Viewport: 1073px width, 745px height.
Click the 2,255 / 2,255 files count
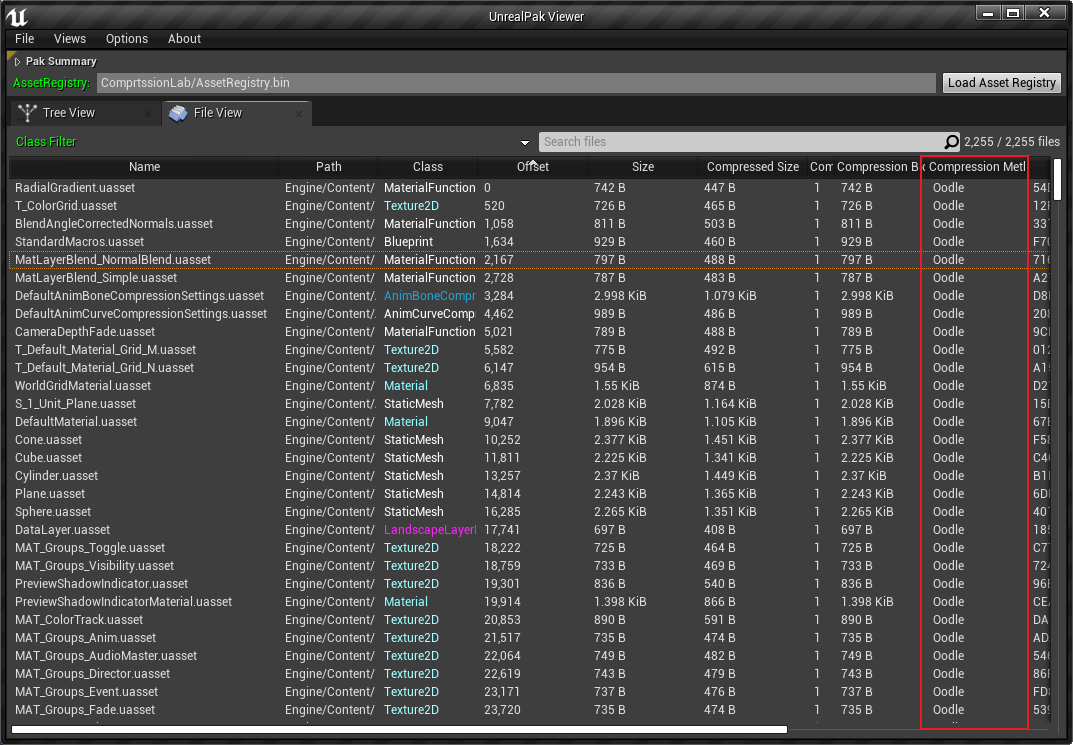point(1012,142)
